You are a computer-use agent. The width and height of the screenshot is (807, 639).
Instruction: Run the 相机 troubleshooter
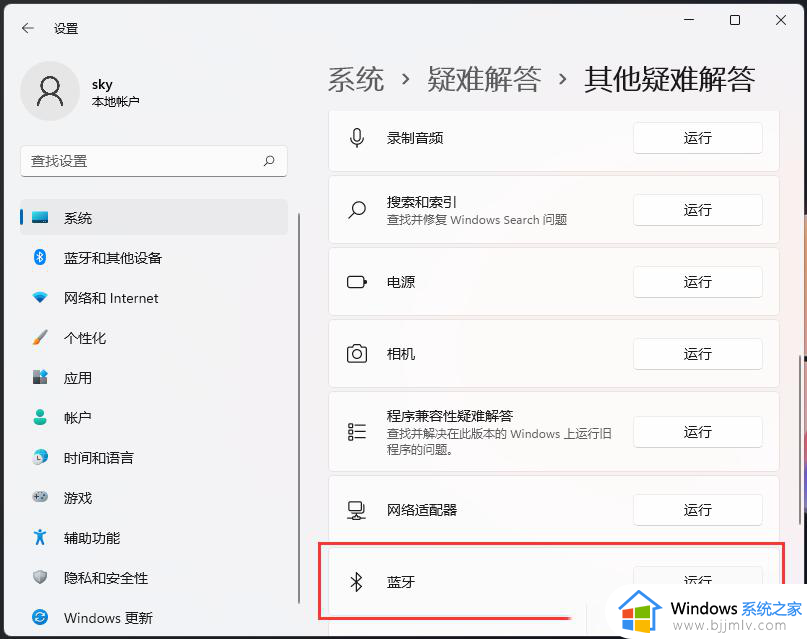[x=697, y=354]
